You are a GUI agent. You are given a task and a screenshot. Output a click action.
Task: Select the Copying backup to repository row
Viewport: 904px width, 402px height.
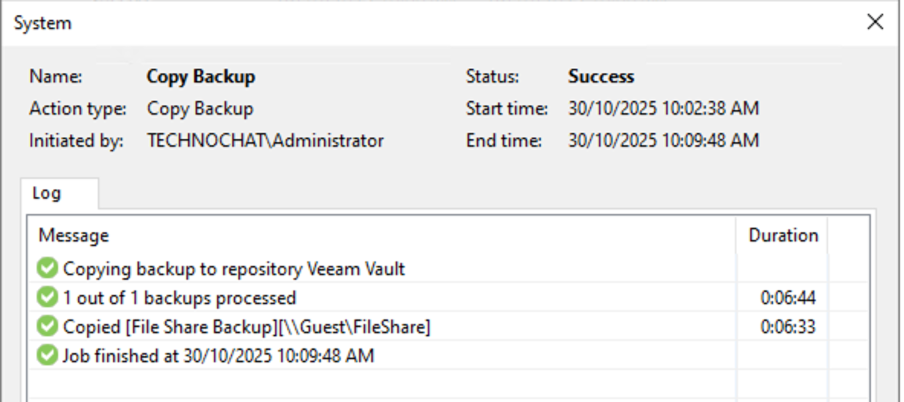234,268
